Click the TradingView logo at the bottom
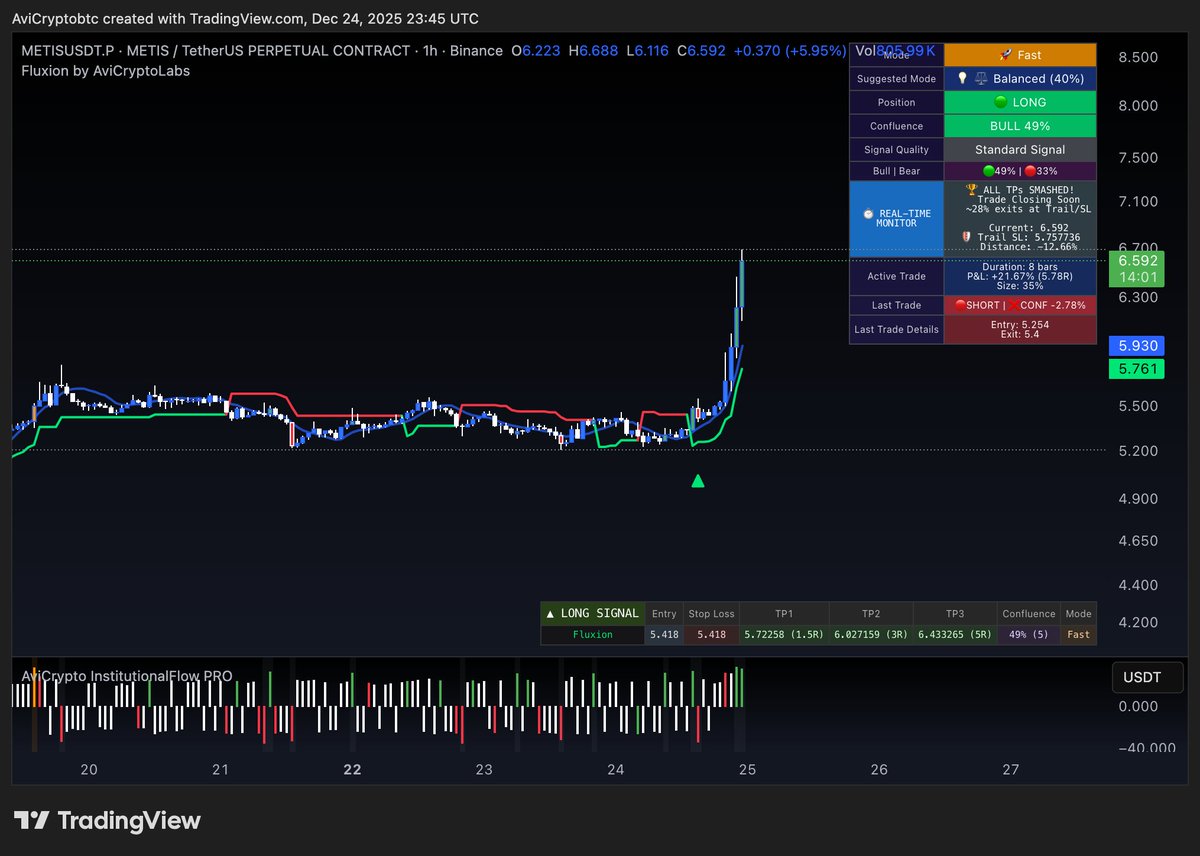 pos(107,821)
